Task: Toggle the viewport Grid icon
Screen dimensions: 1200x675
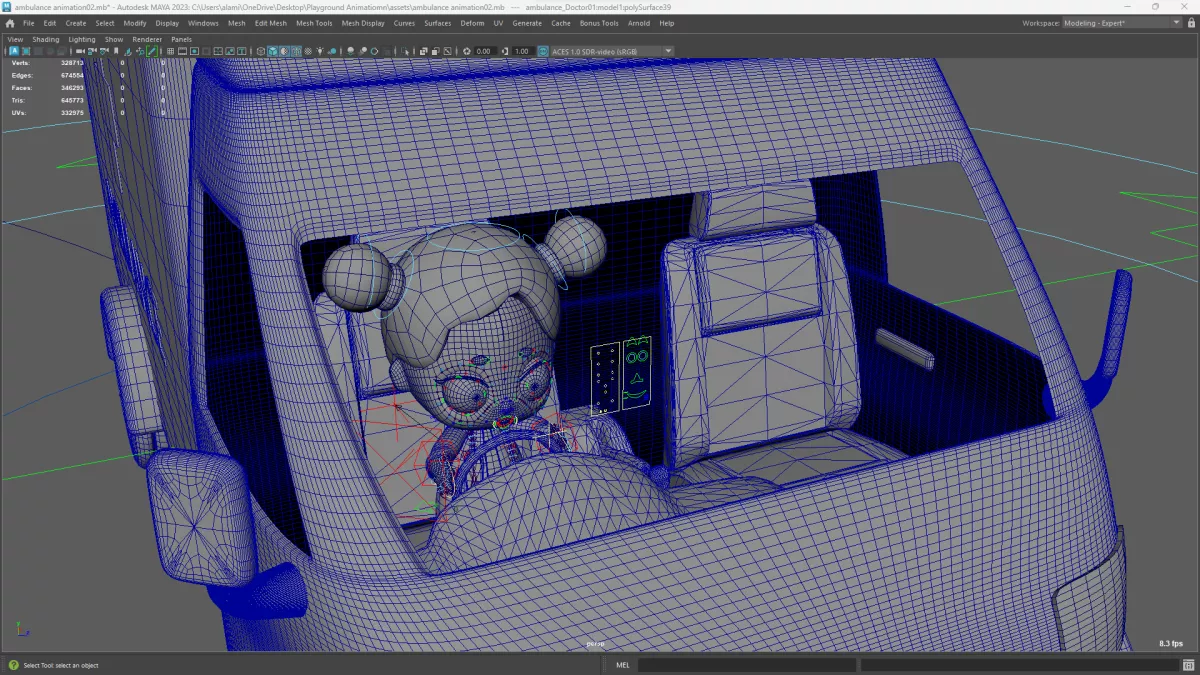Action: (170, 51)
